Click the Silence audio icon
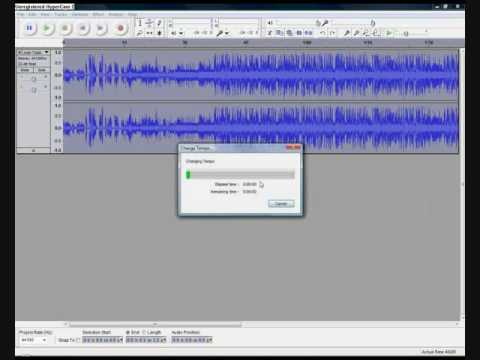Viewport: 480px width, 360px height. [x=309, y=33]
